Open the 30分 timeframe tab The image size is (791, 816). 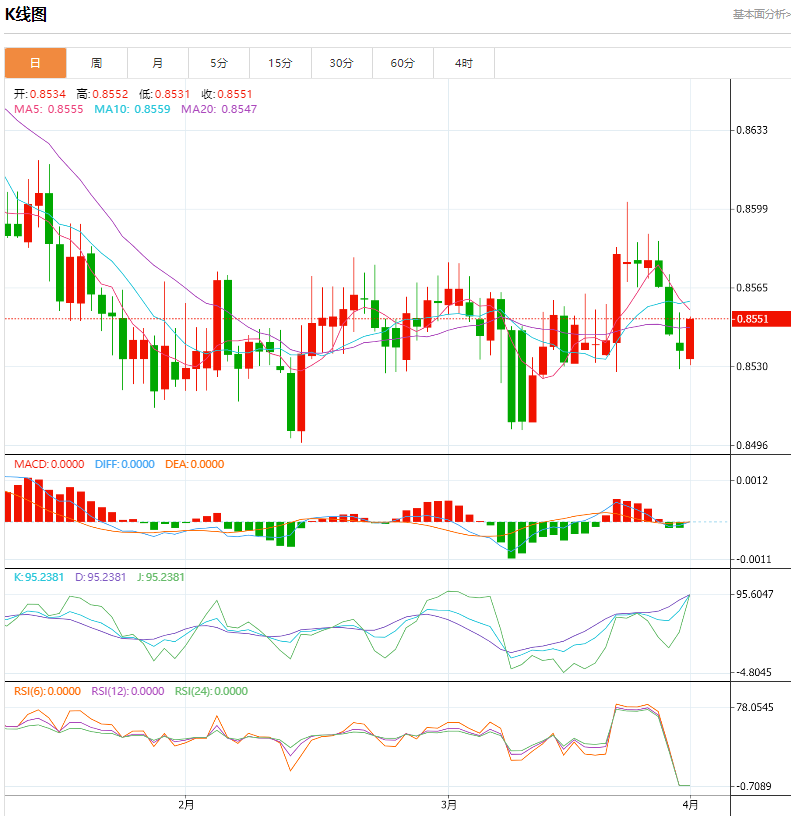point(342,63)
